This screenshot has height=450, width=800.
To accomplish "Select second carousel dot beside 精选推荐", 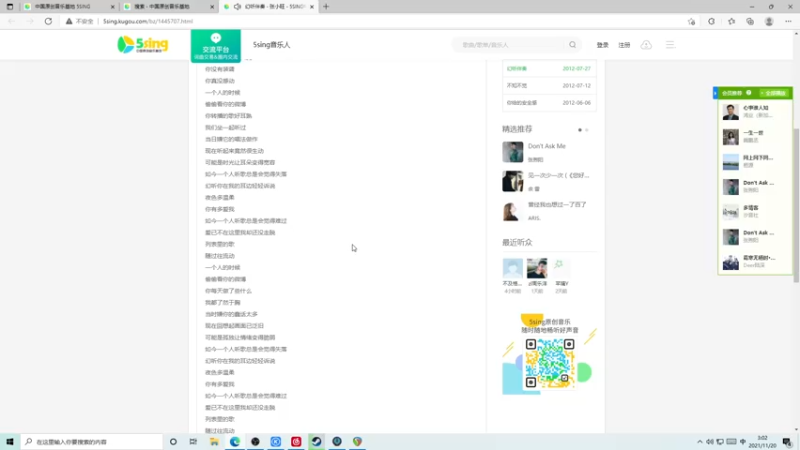I will point(587,130).
